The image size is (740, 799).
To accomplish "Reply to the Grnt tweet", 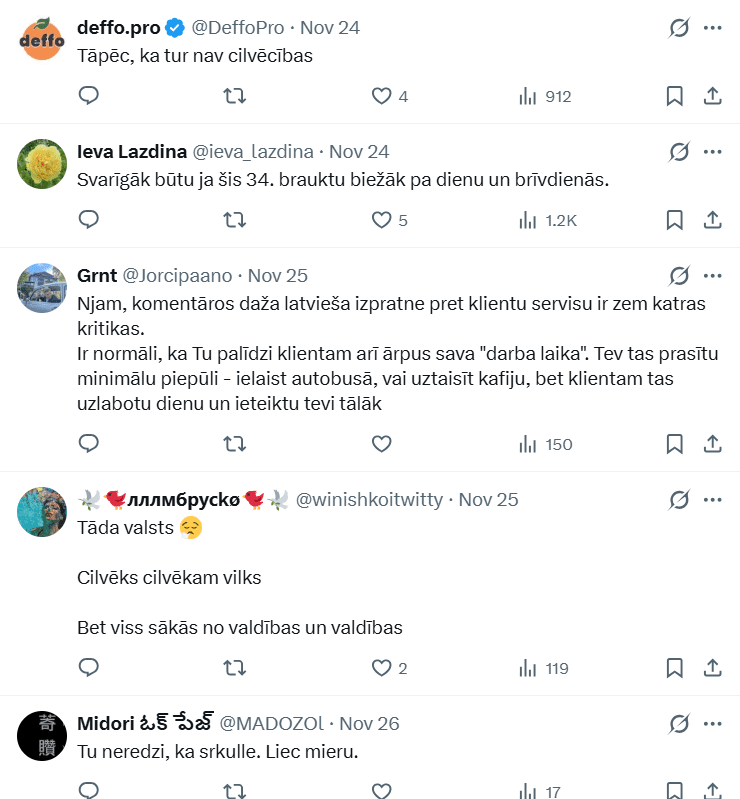I will [x=89, y=444].
